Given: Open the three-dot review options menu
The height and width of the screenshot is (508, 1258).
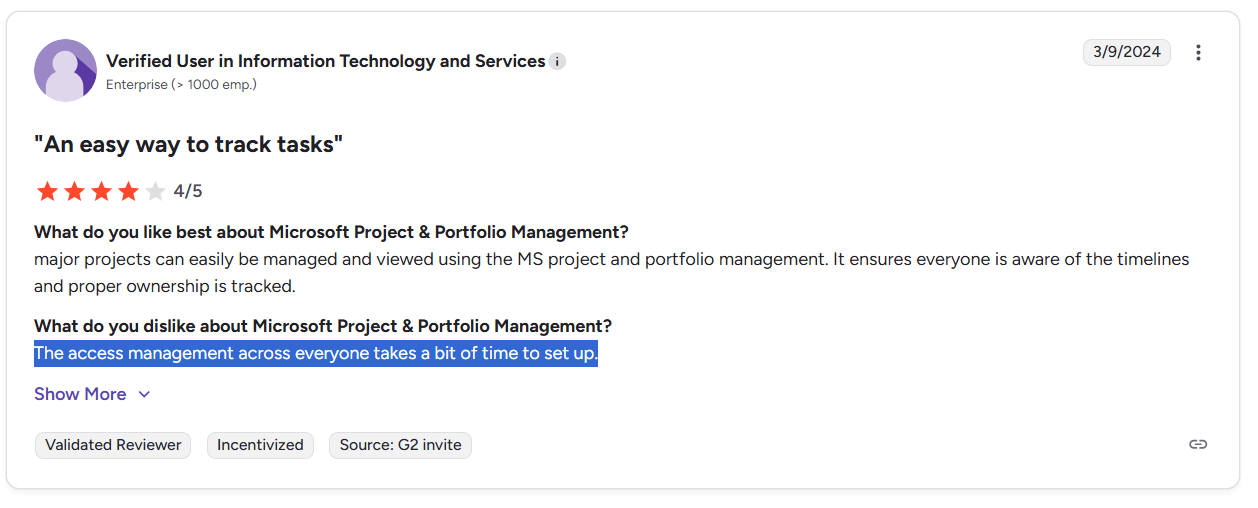Looking at the screenshot, I should [x=1198, y=53].
